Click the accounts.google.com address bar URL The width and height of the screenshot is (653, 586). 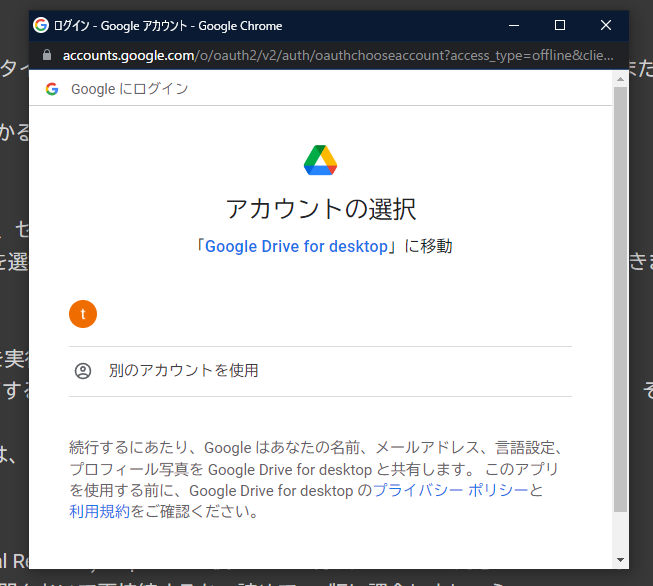338,55
